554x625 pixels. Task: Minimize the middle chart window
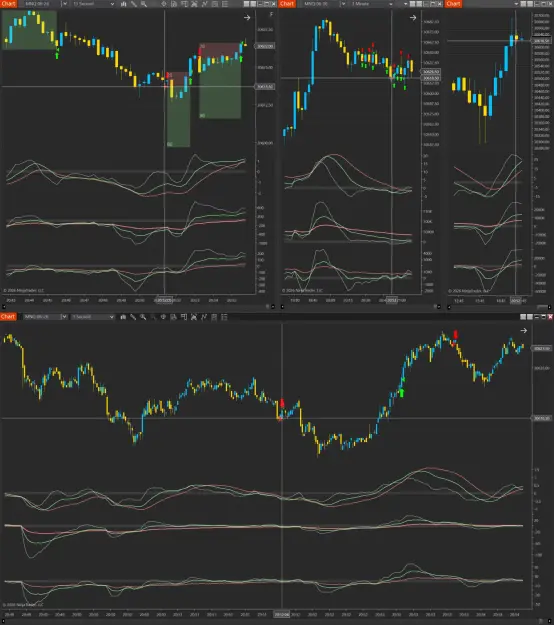[426, 4]
